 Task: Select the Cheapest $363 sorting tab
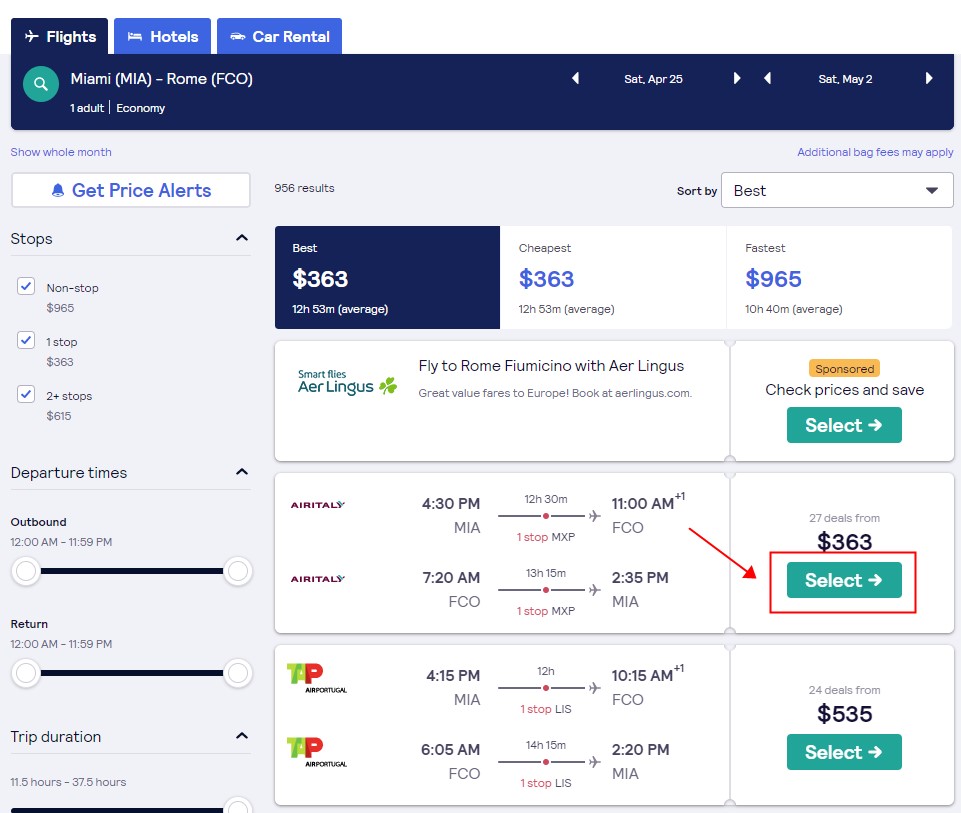click(x=613, y=278)
